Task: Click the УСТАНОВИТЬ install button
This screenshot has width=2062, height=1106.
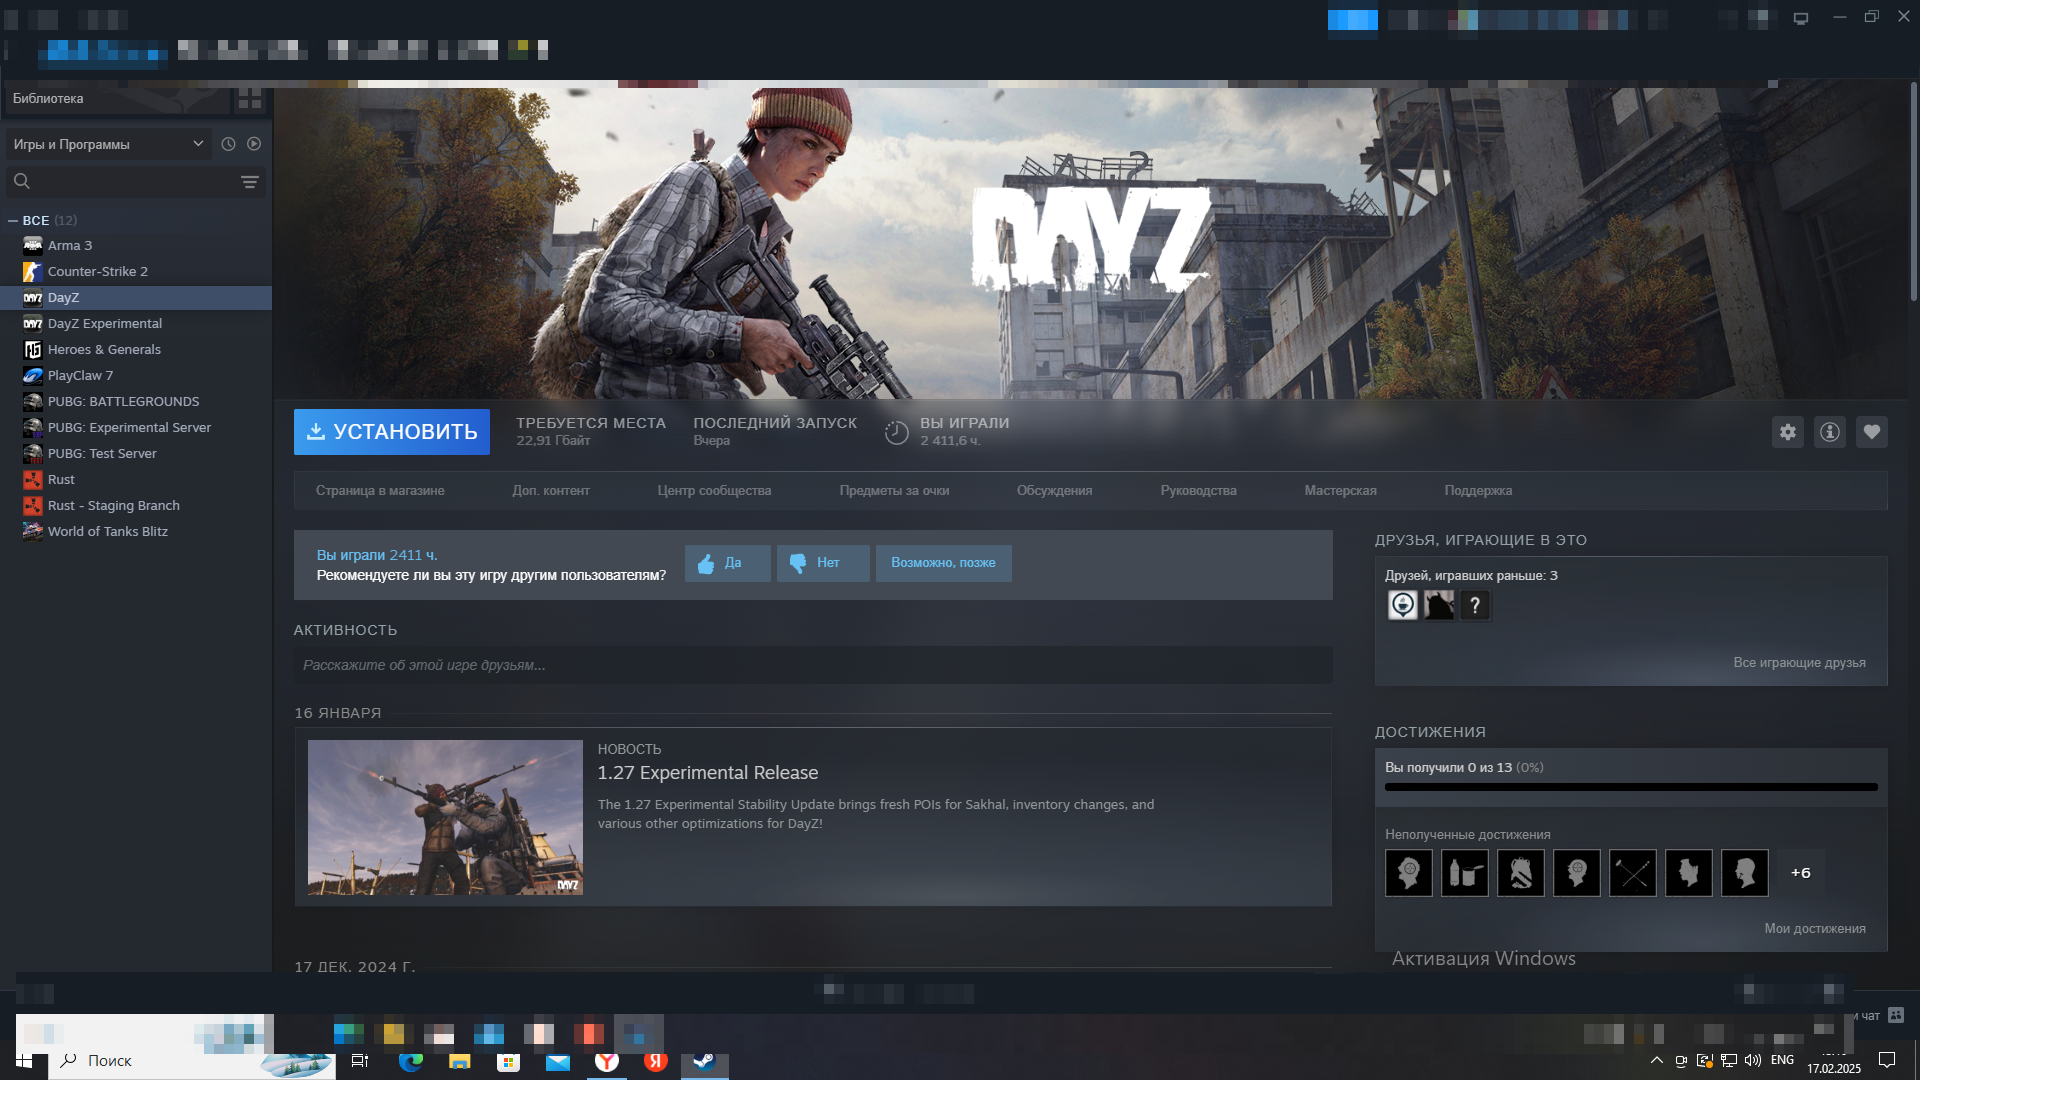Action: point(392,432)
